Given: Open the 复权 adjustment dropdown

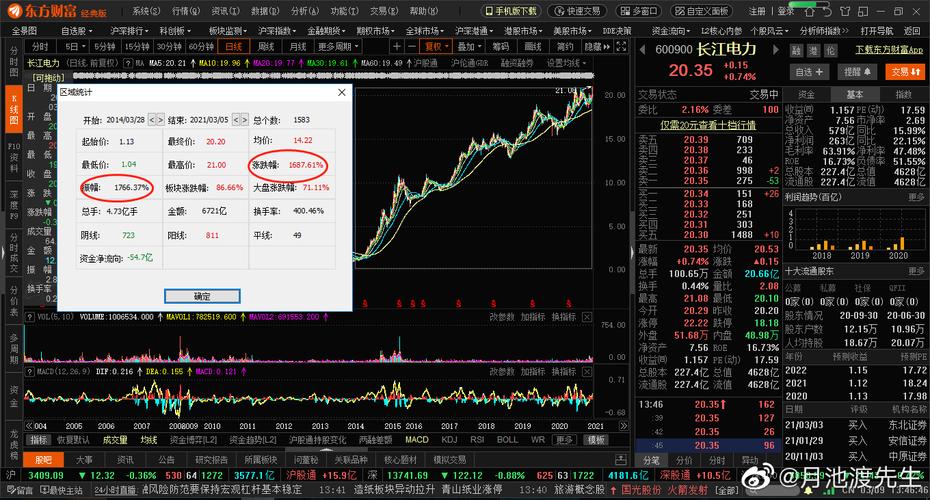Looking at the screenshot, I should tap(437, 46).
